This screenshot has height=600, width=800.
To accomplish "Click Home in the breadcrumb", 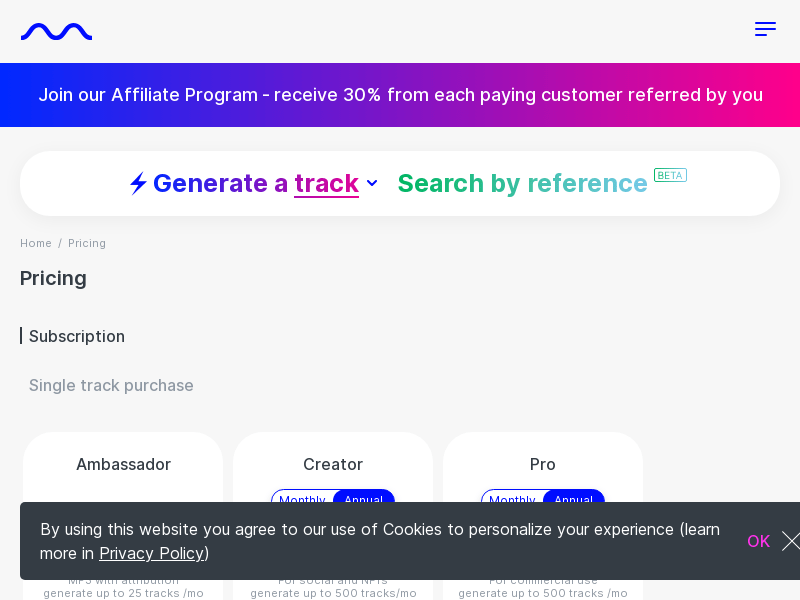I will click(x=36, y=243).
